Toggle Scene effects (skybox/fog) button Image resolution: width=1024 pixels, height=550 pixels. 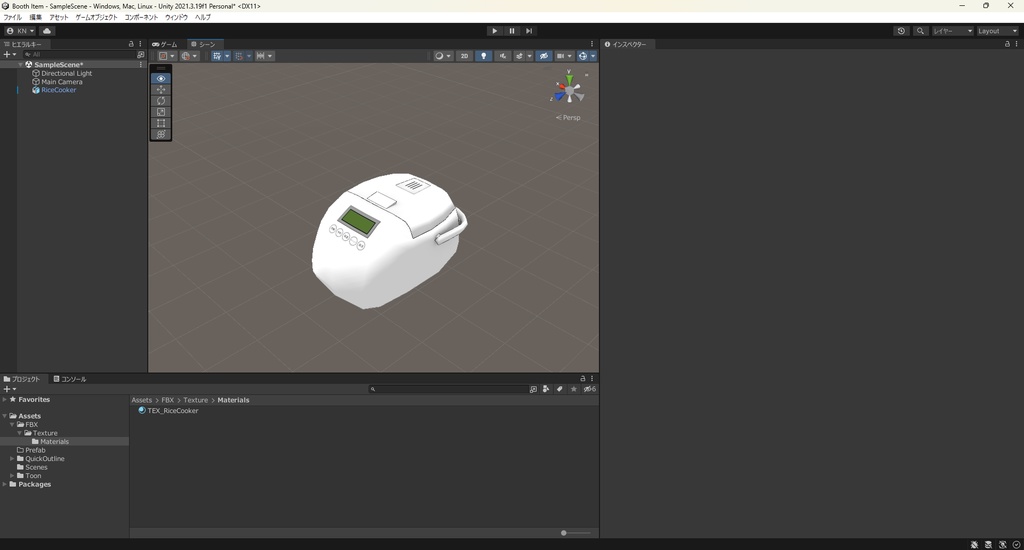coord(519,56)
